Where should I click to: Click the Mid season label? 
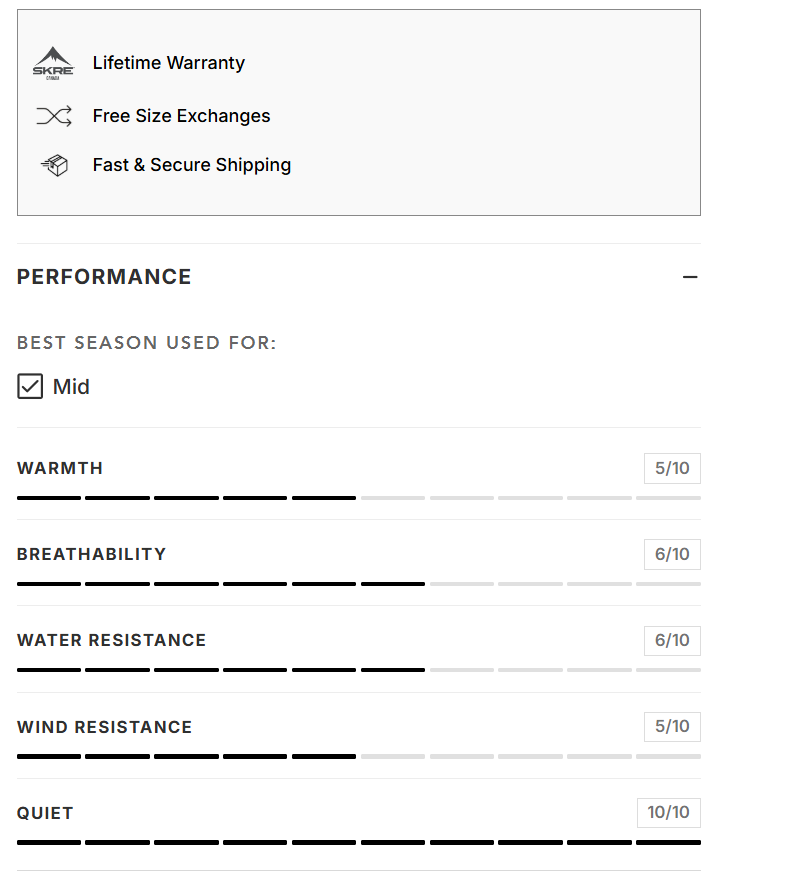tap(71, 387)
